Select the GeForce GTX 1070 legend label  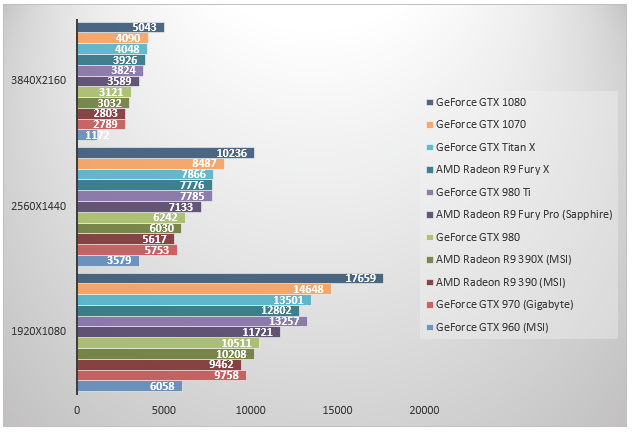coord(480,125)
